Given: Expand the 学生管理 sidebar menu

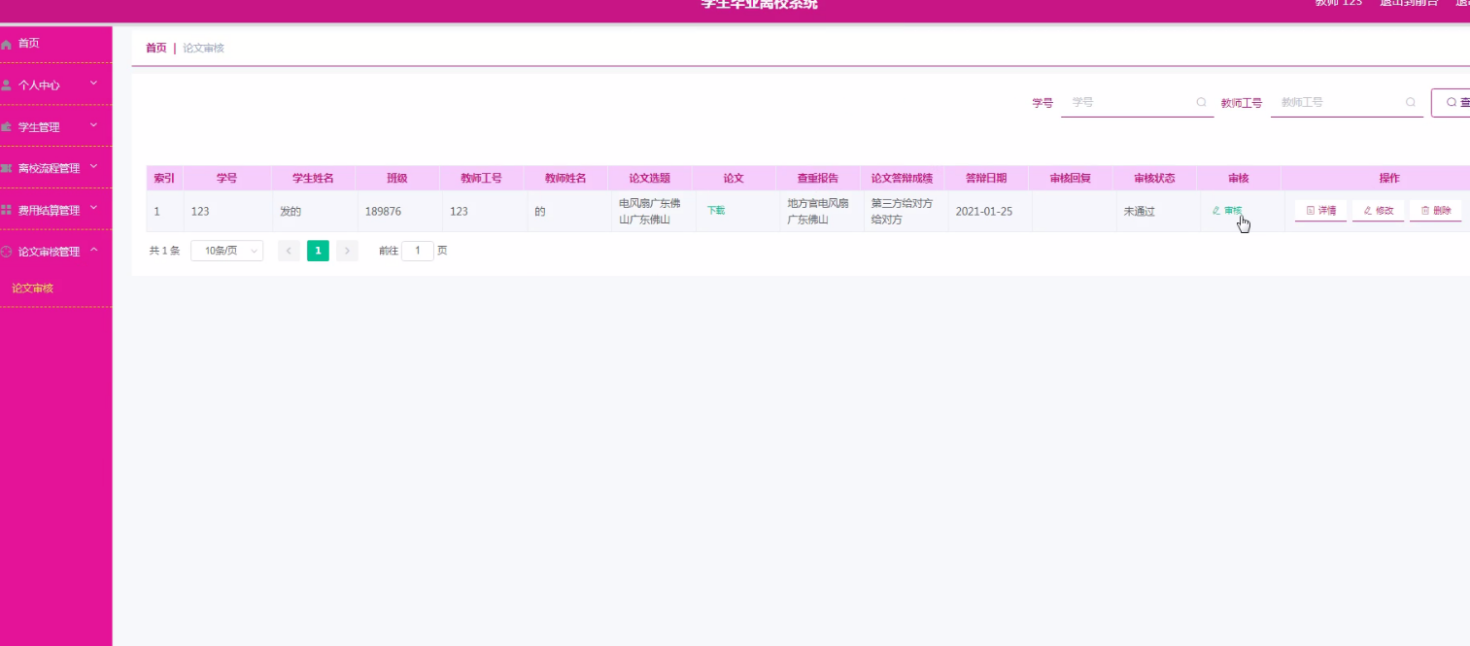Looking at the screenshot, I should coord(56,127).
